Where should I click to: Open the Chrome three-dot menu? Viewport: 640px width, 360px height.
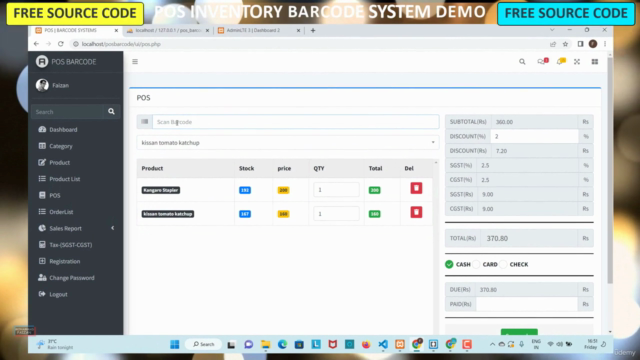click(x=605, y=44)
